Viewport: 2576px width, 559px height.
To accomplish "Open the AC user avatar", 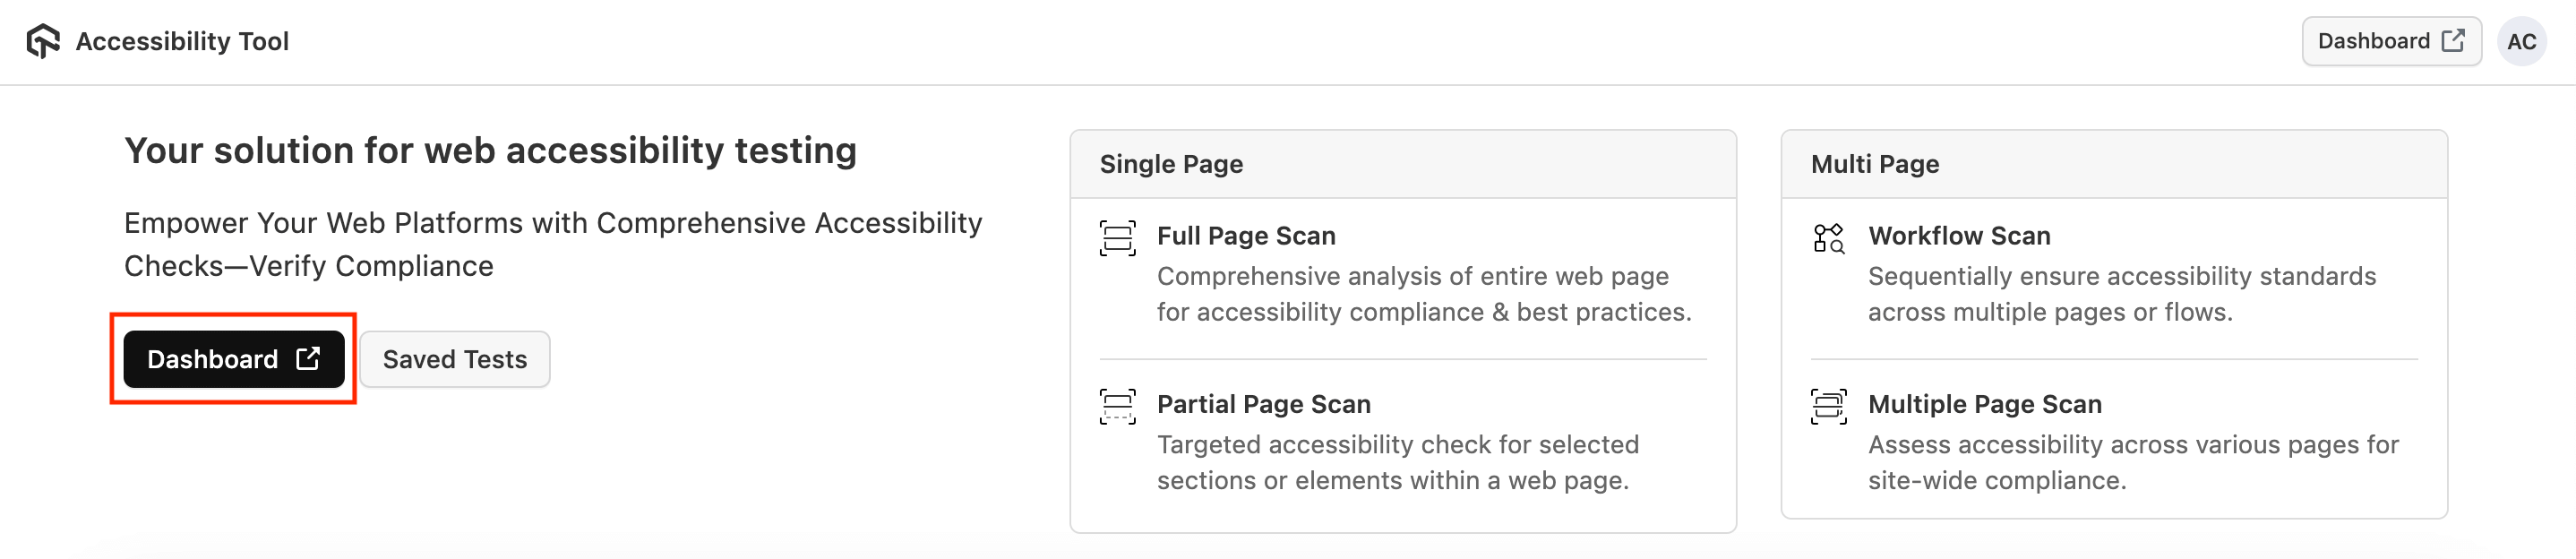I will click(2521, 41).
